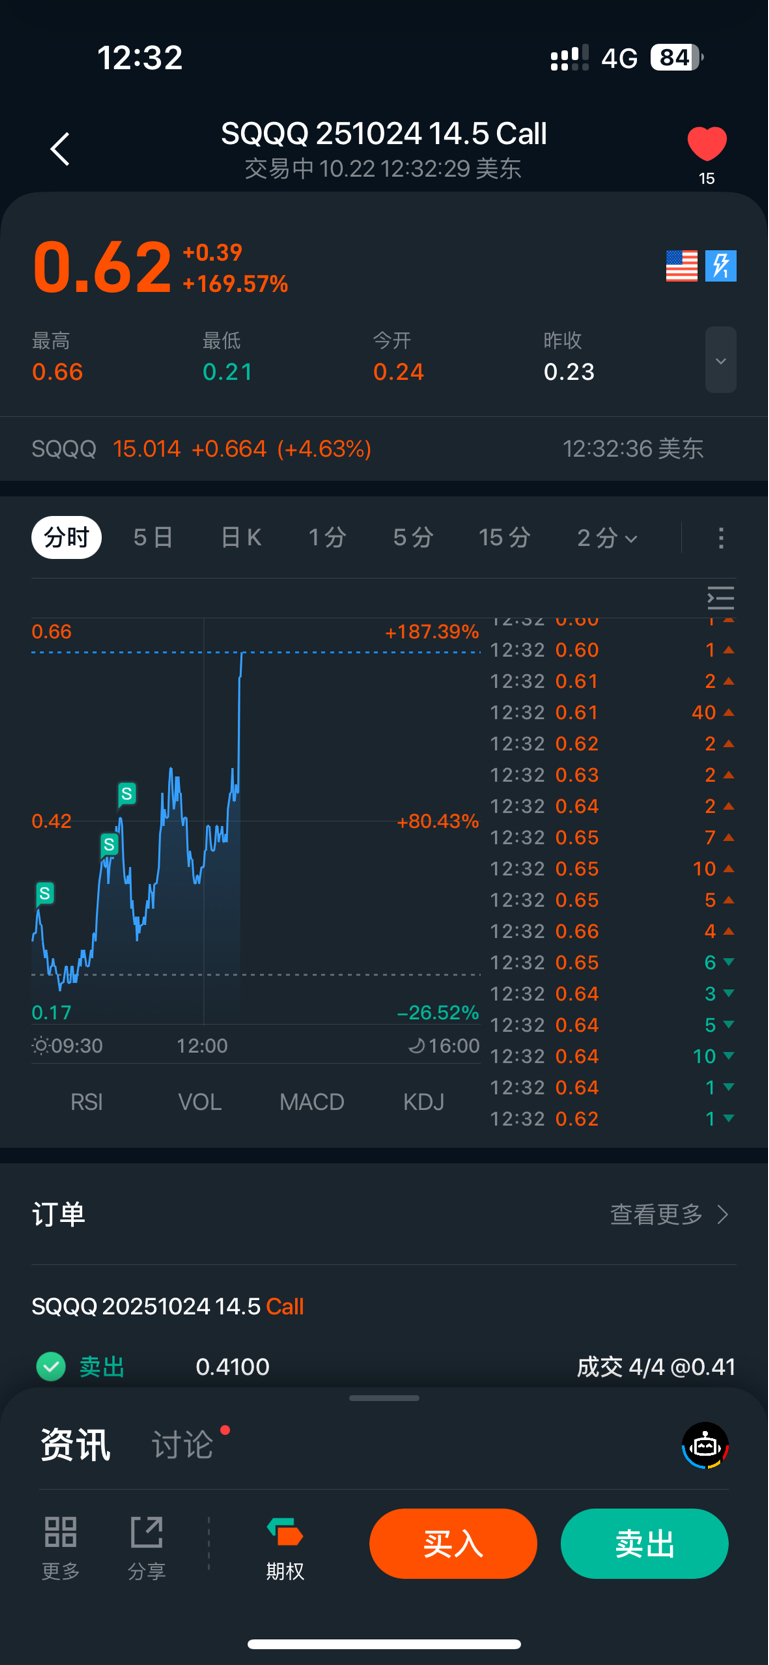Image resolution: width=769 pixels, height=1665 pixels.
Task: Tap the 今开 0.24 value
Action: pyautogui.click(x=399, y=372)
